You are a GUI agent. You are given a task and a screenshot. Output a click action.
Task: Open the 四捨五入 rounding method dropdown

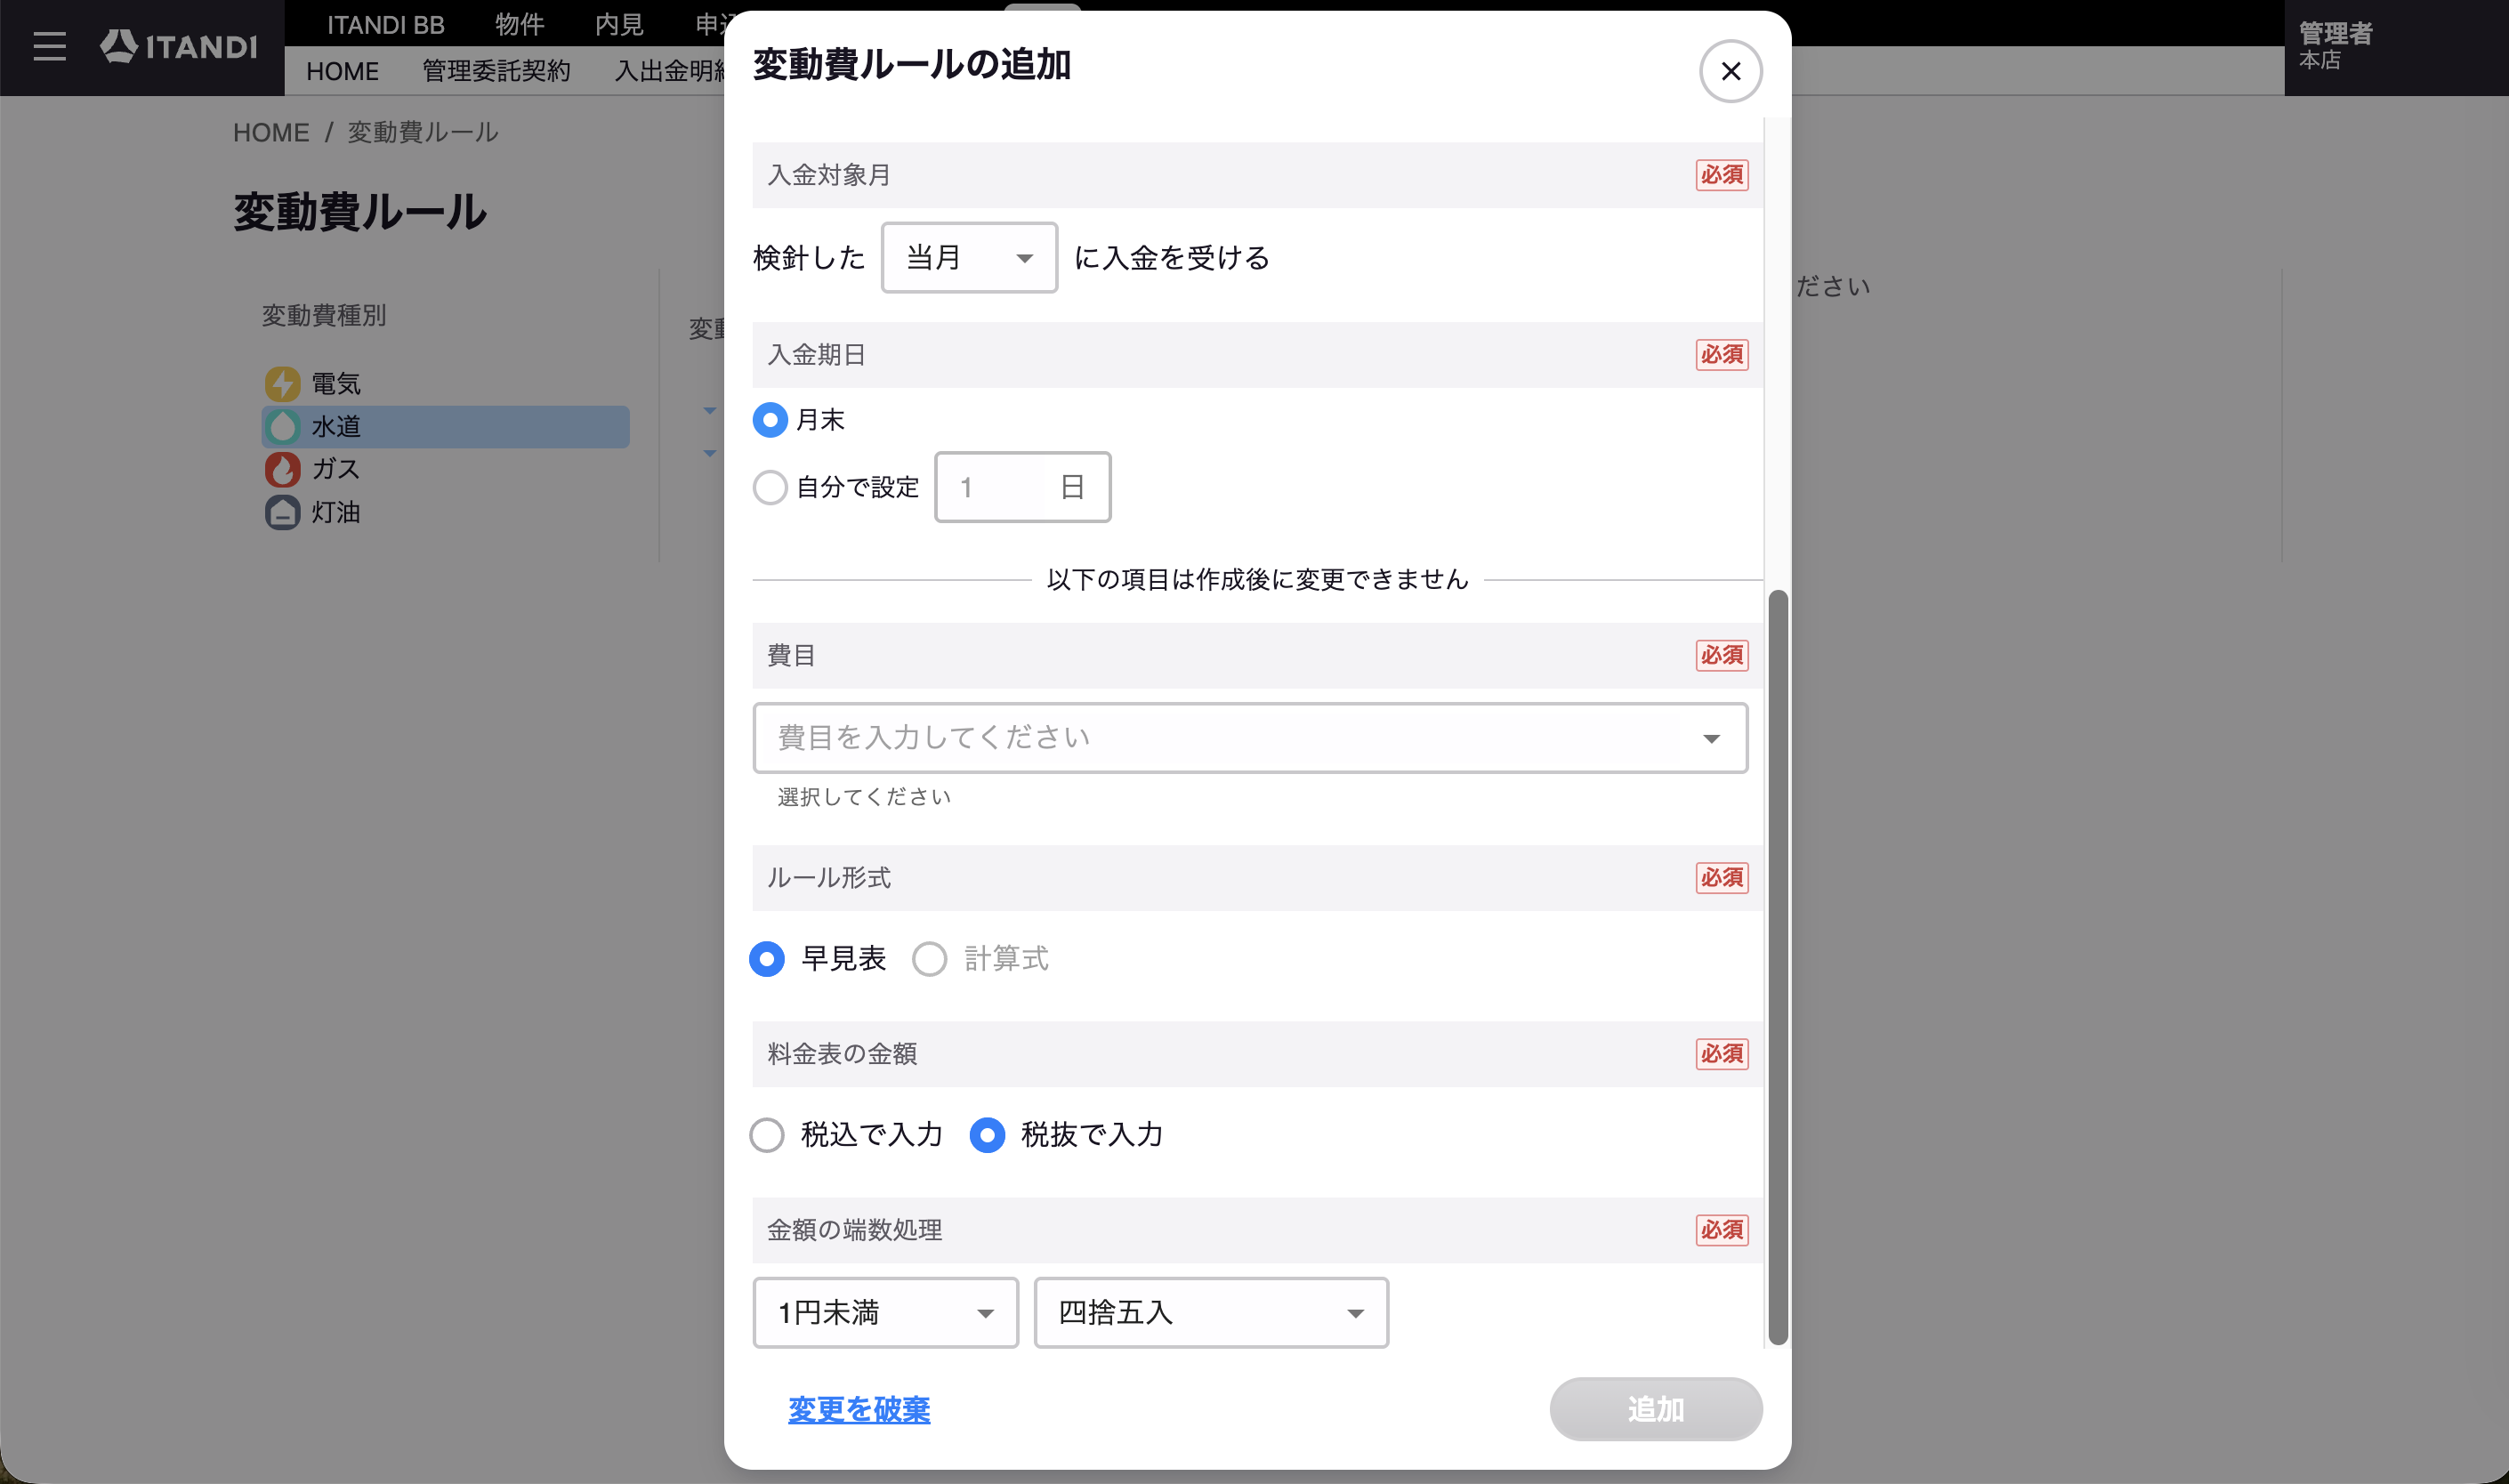coord(1211,1313)
